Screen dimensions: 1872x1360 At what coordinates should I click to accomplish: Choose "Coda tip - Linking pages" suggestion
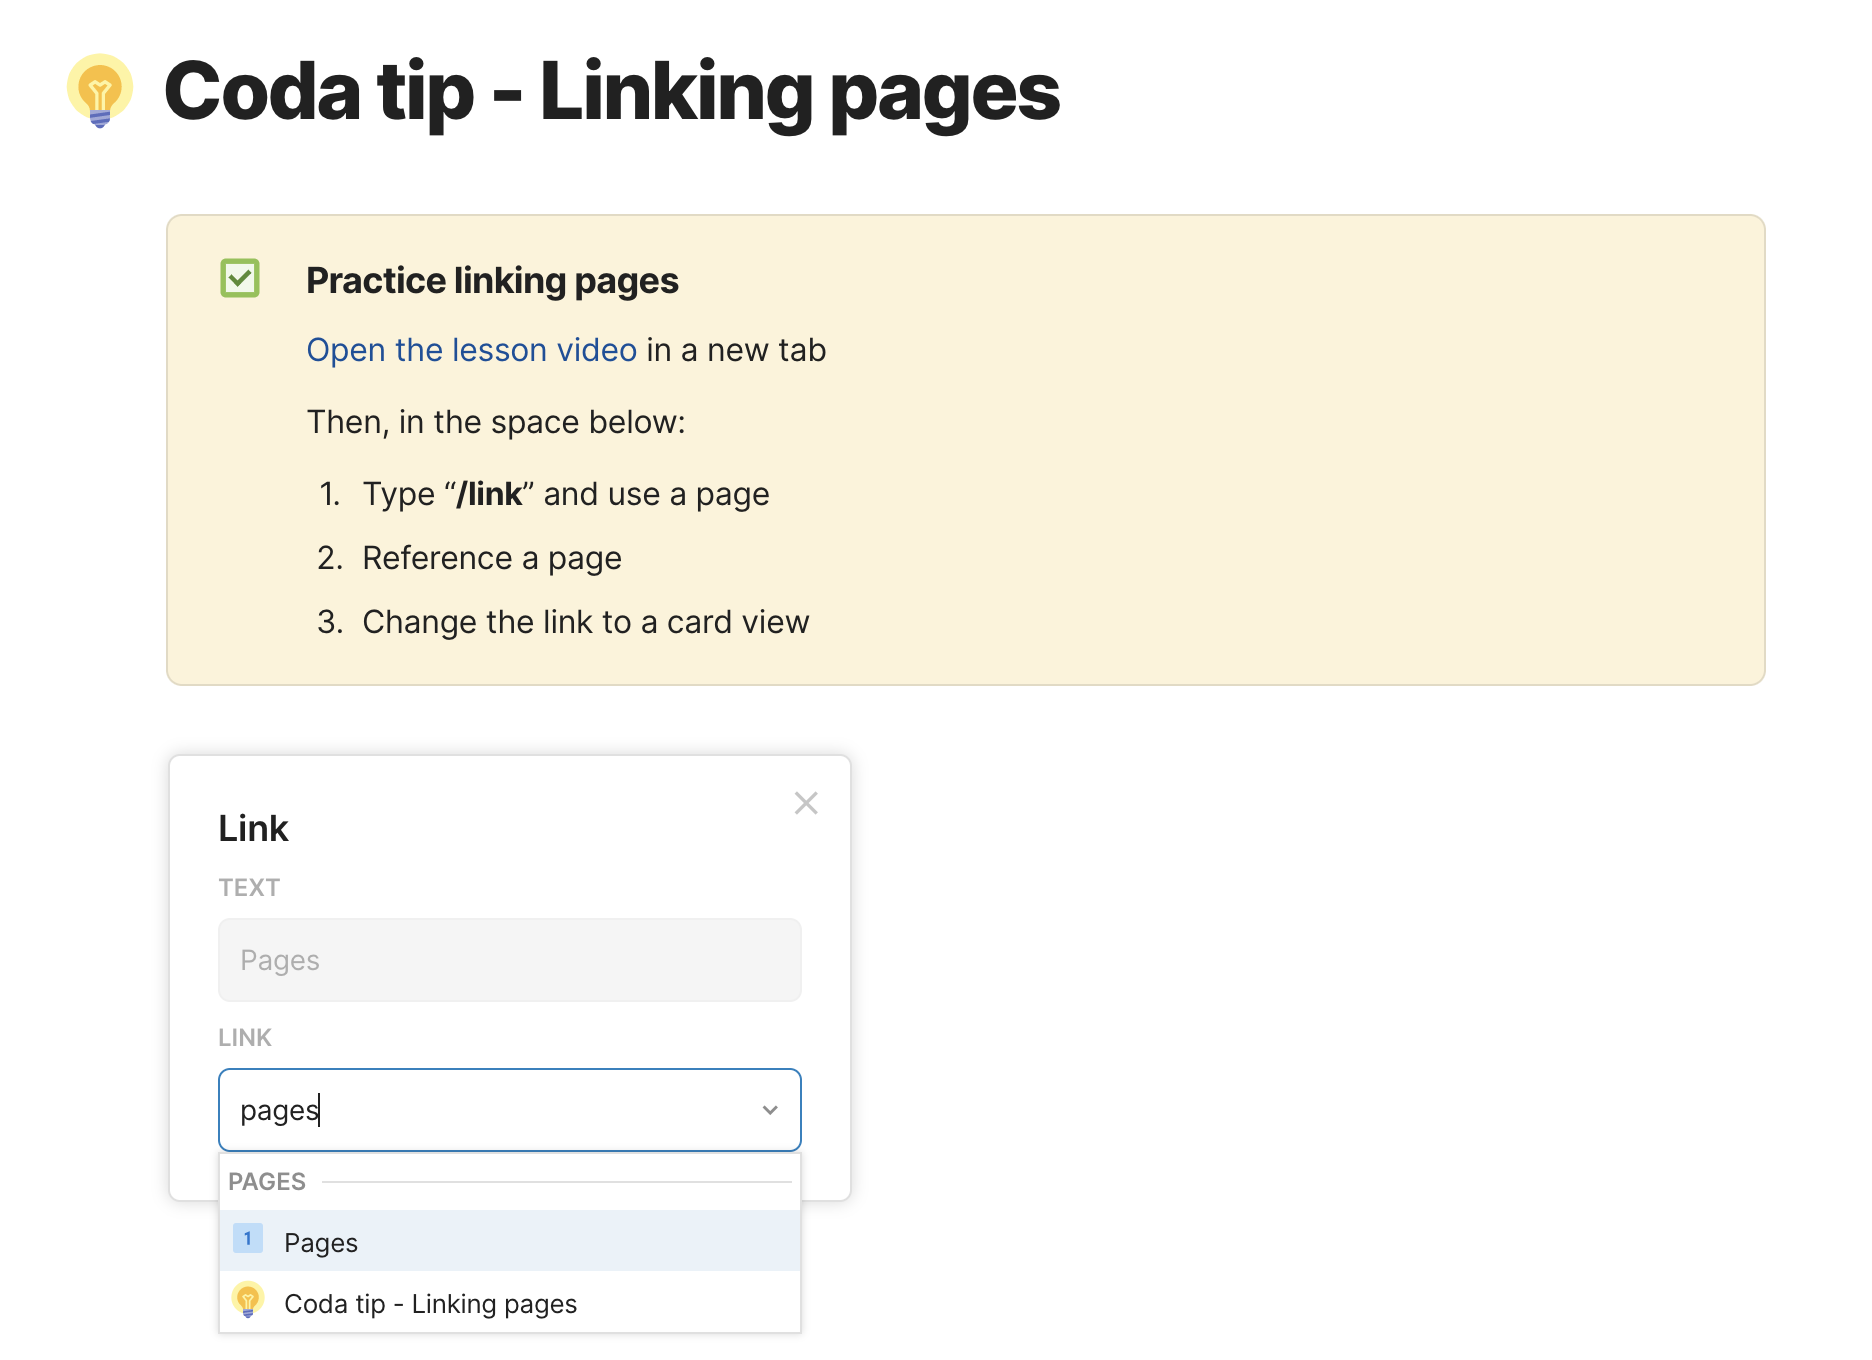(430, 1304)
